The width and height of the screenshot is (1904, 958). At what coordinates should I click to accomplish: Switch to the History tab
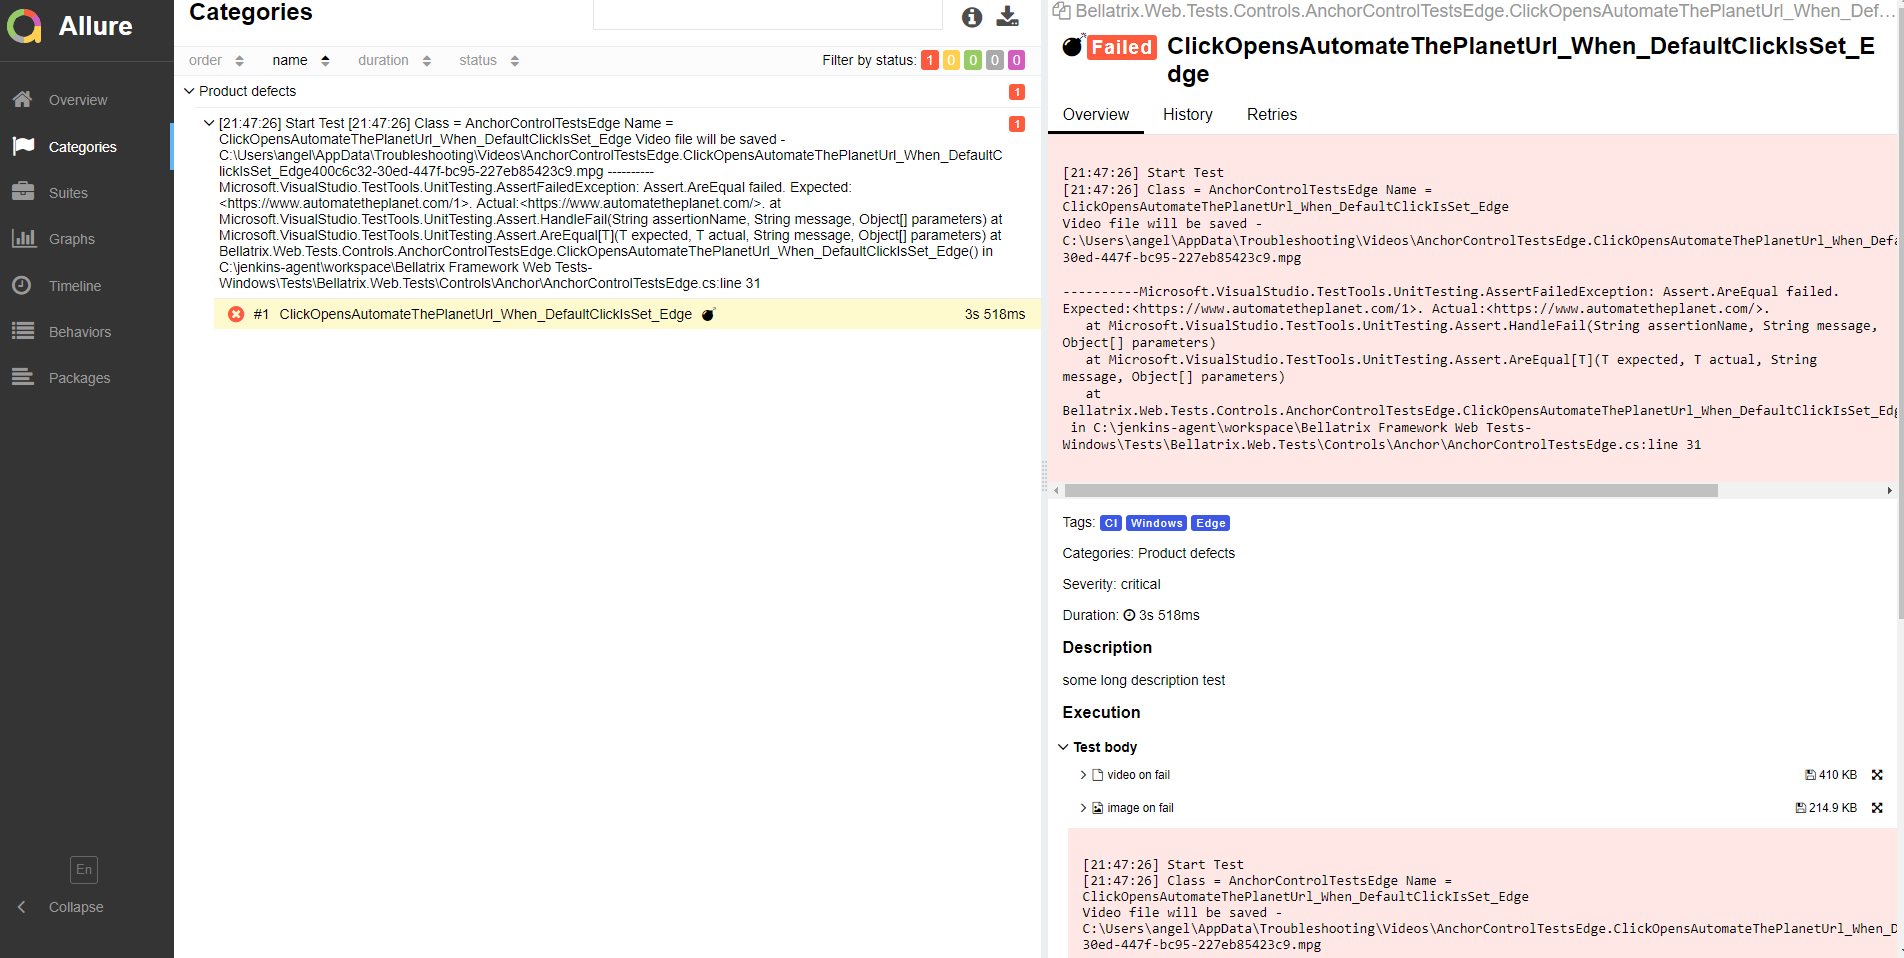(1188, 115)
